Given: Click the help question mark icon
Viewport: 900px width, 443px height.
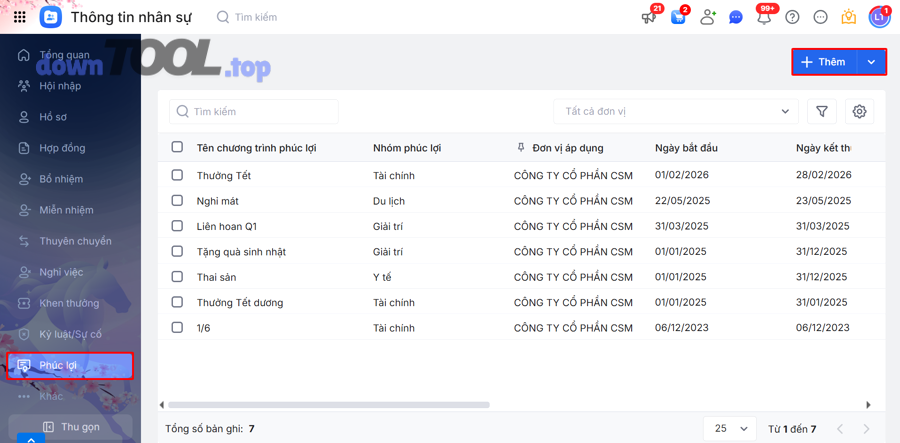Looking at the screenshot, I should pyautogui.click(x=792, y=17).
